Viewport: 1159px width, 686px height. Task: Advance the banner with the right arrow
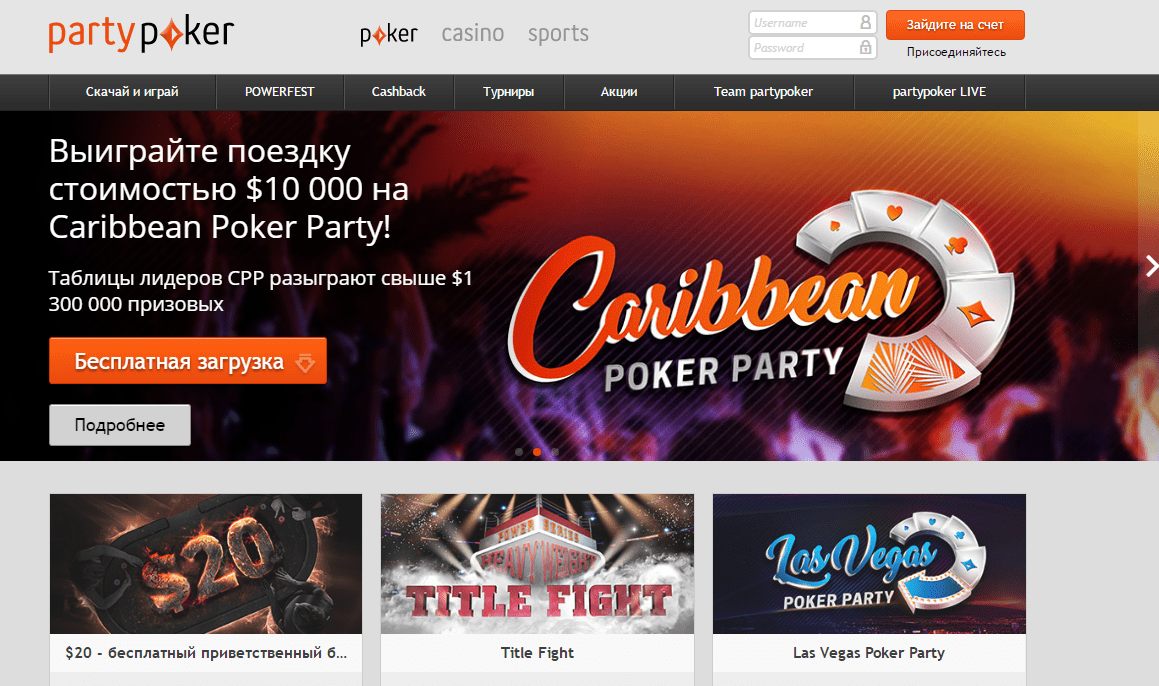click(x=1151, y=266)
